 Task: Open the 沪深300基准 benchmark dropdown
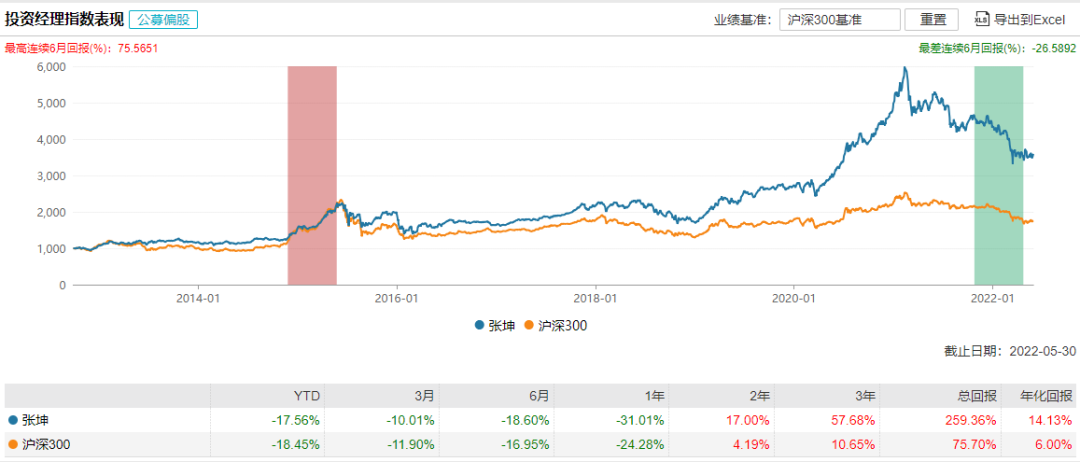838,19
